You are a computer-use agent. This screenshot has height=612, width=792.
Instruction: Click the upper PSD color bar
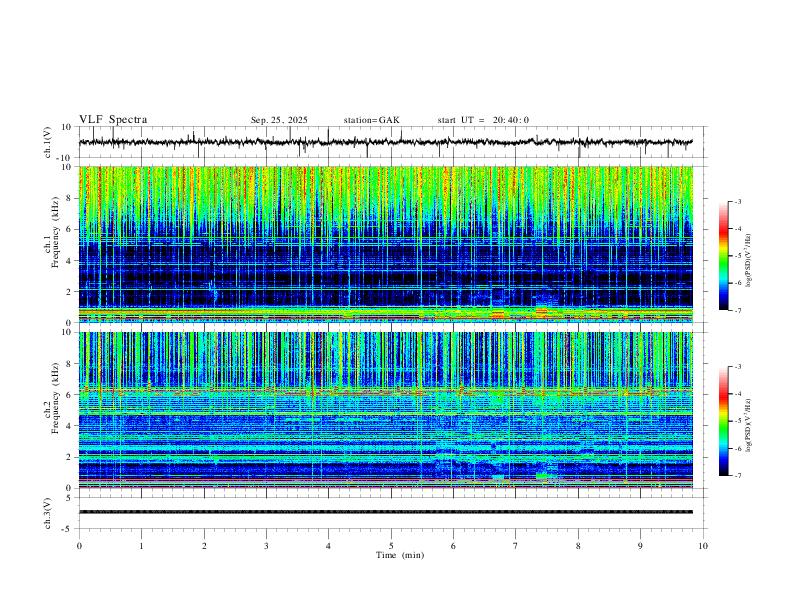723,256
